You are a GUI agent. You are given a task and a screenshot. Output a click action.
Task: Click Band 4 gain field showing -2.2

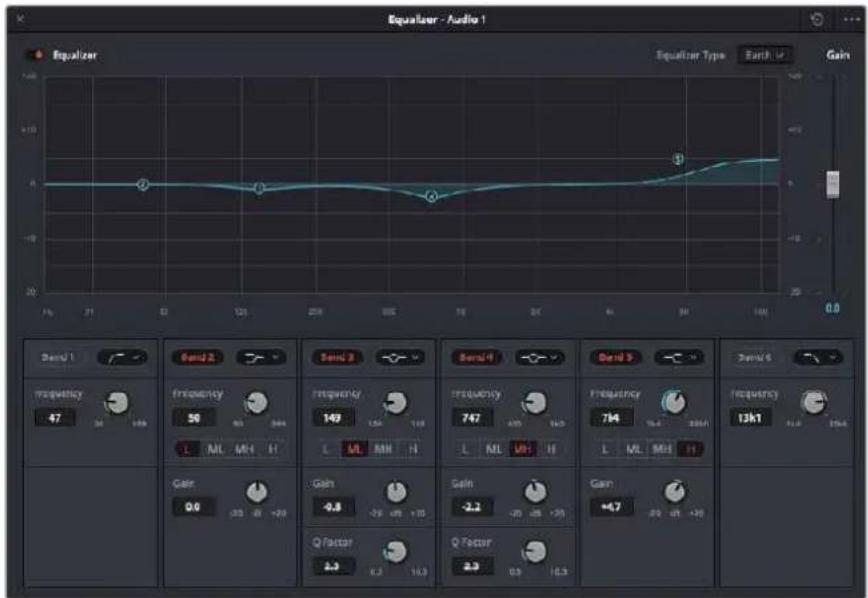click(472, 507)
